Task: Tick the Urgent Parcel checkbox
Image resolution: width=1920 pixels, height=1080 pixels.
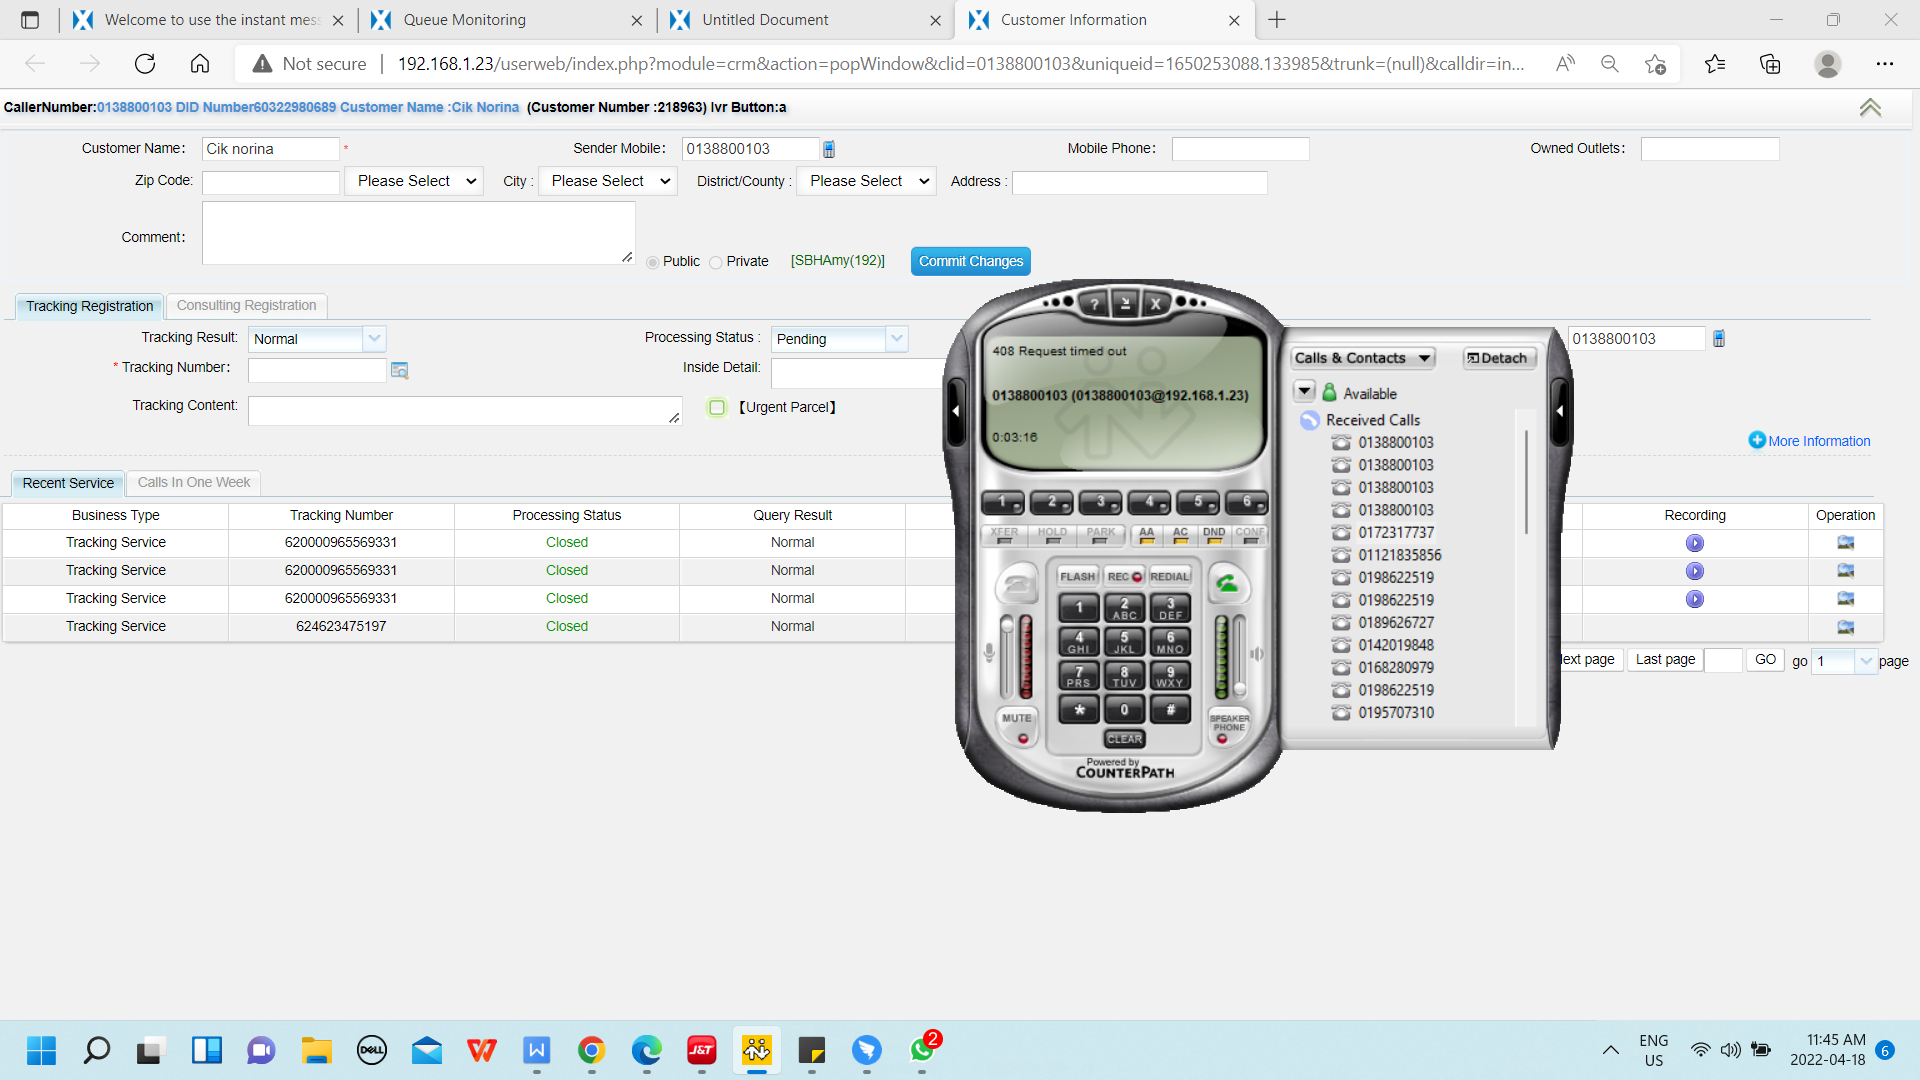Action: [x=716, y=407]
